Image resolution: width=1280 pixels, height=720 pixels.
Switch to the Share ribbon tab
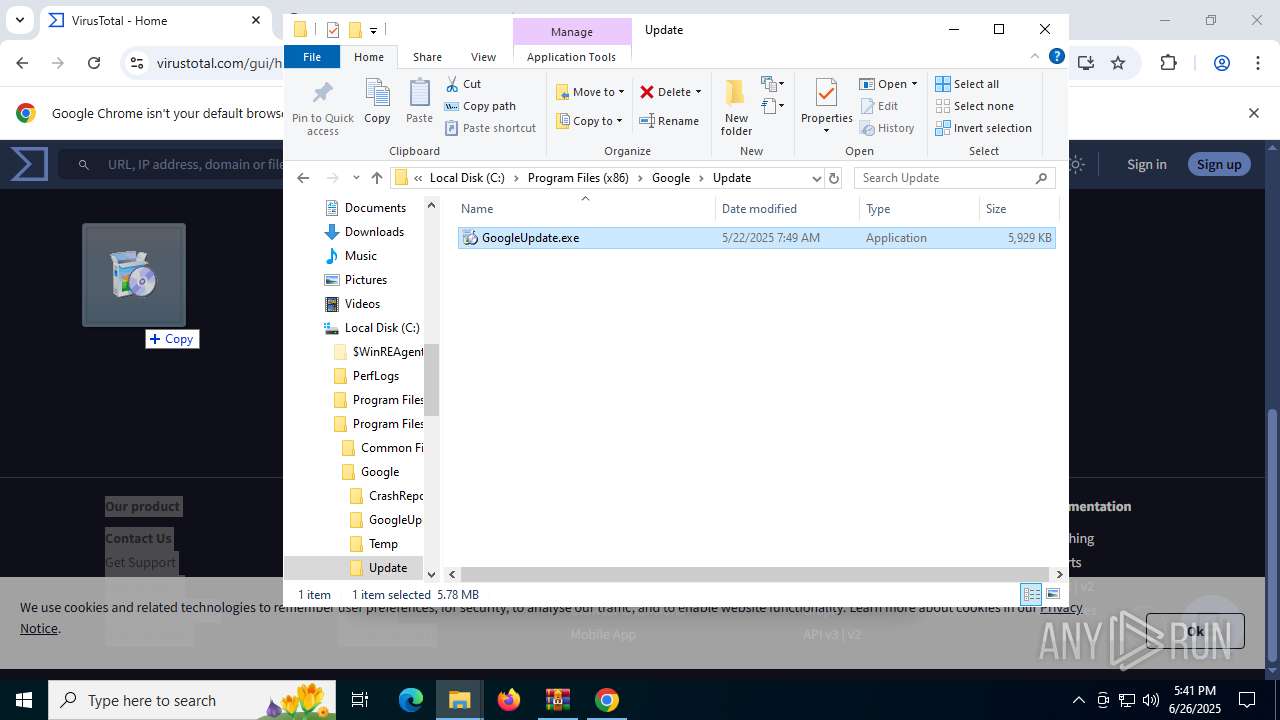[427, 57]
